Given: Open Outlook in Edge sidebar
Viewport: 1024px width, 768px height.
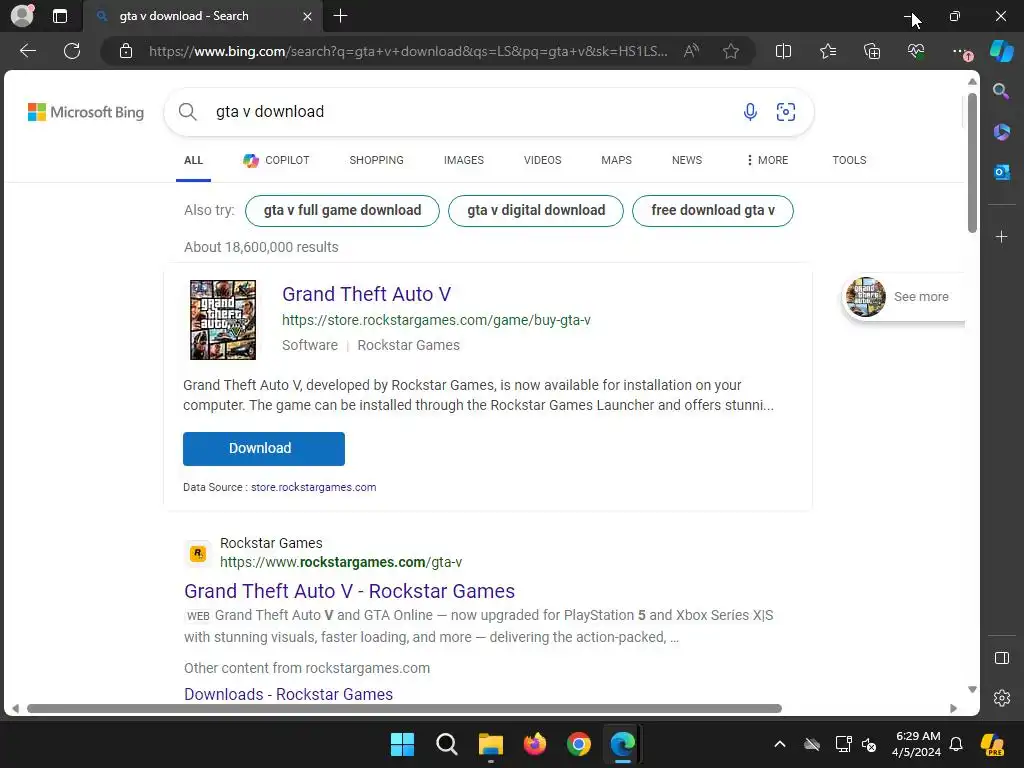Looking at the screenshot, I should (1002, 172).
